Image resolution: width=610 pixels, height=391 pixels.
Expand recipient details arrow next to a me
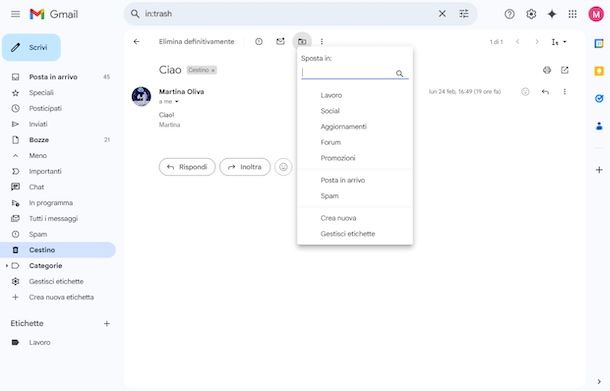click(x=177, y=102)
